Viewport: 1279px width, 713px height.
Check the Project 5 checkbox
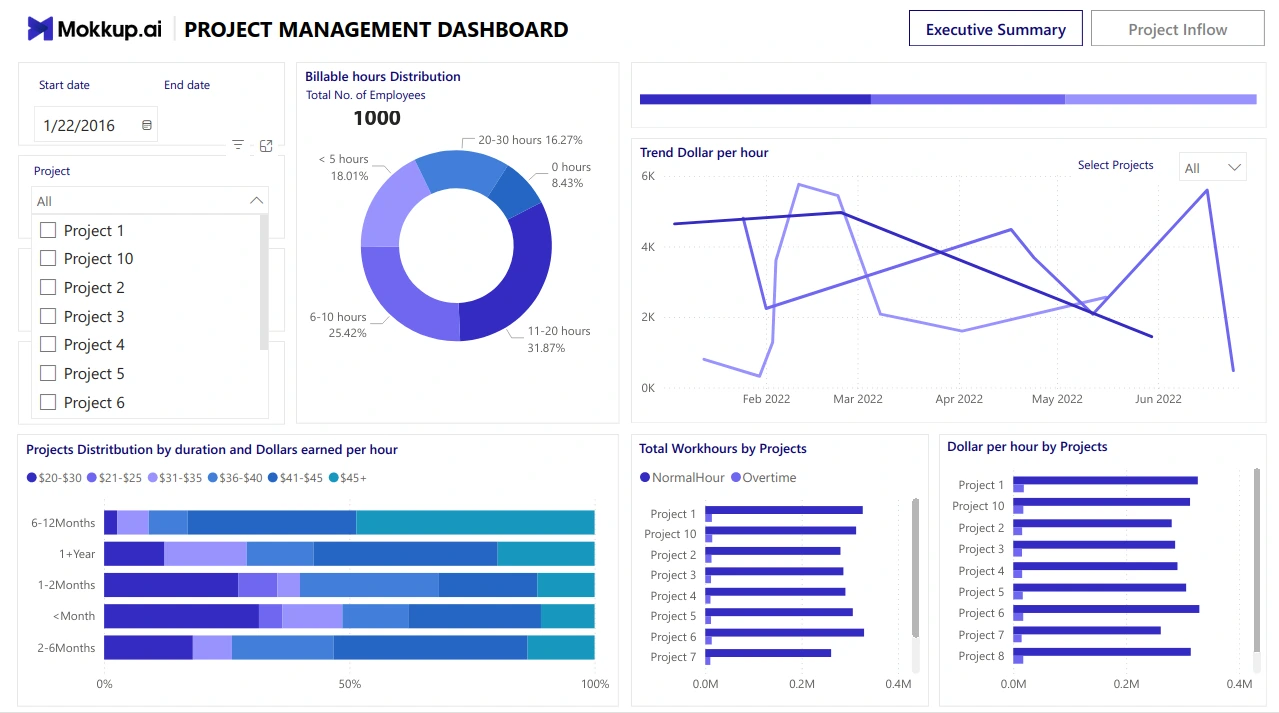point(48,373)
